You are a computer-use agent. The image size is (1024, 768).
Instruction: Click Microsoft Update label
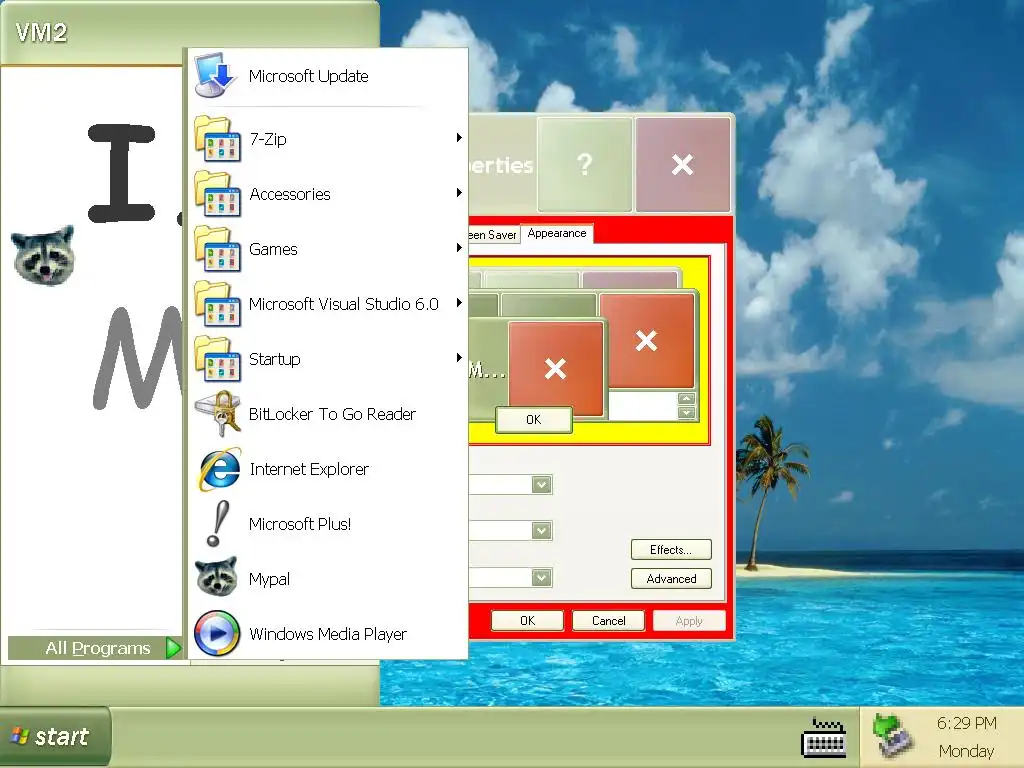(x=308, y=76)
